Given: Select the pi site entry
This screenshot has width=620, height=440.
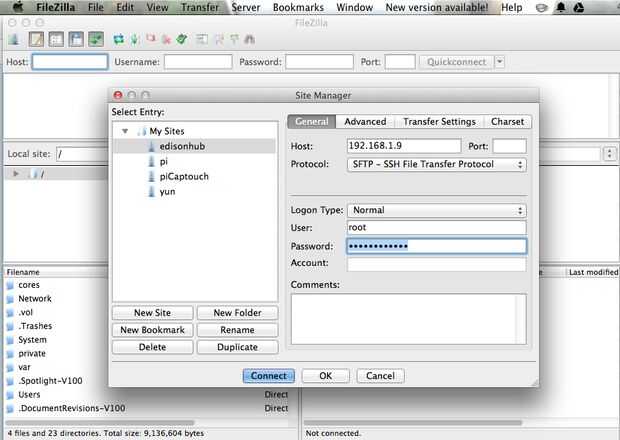Looking at the screenshot, I should point(195,161).
